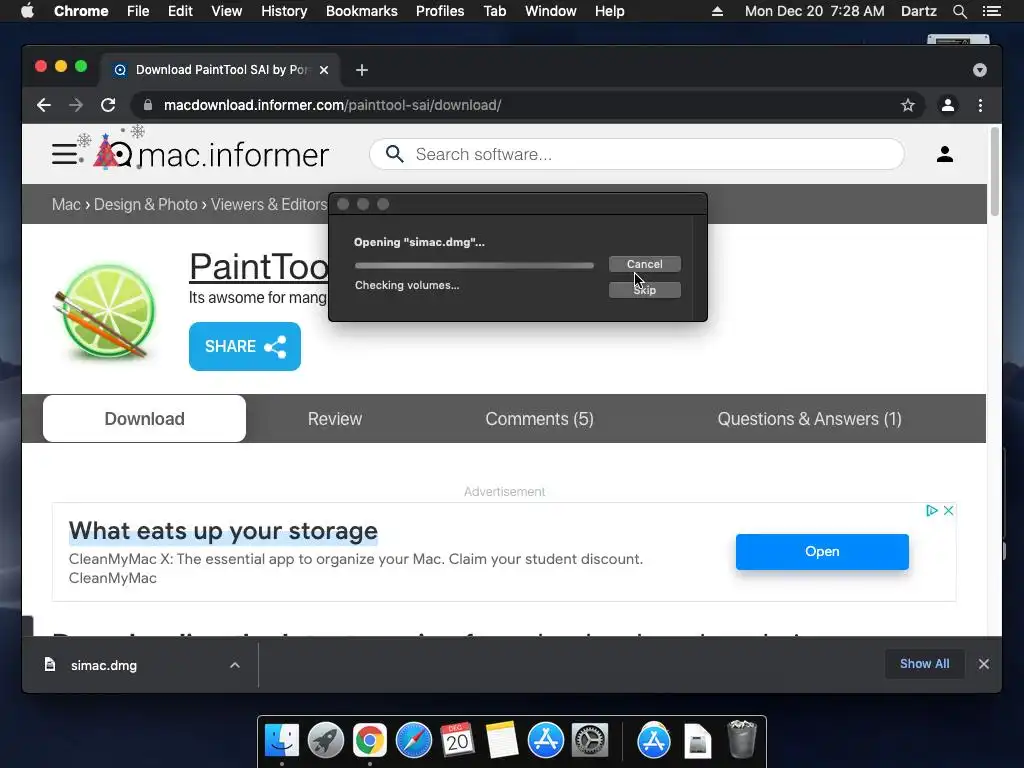The height and width of the screenshot is (768, 1024).
Task: Click Chrome's forward navigation arrow
Action: (76, 105)
